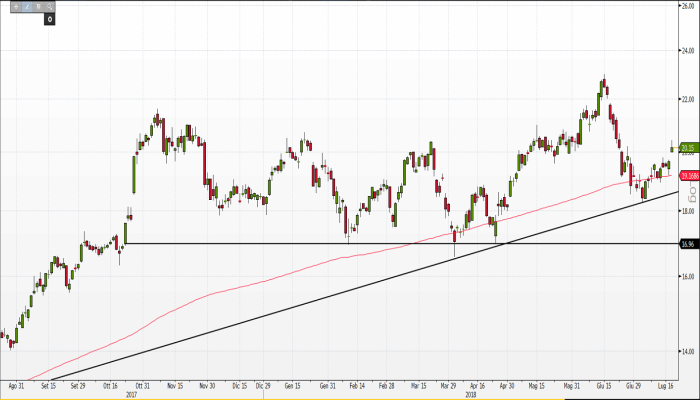Click the Lug 16 date axis label
This screenshot has width=700, height=400.
tap(664, 384)
